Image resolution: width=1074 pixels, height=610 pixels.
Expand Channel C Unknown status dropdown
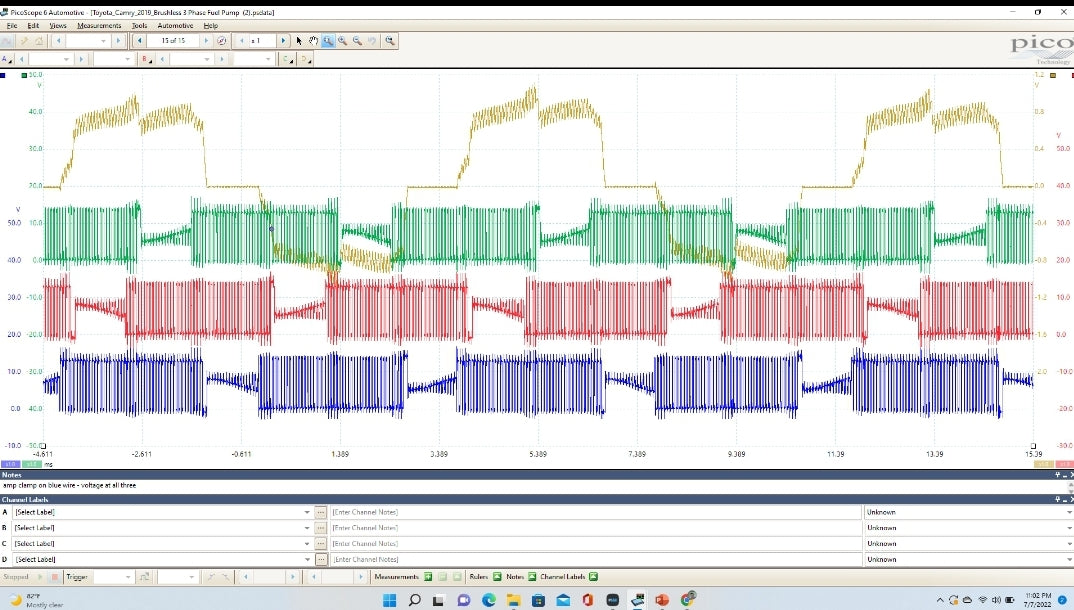[1069, 544]
